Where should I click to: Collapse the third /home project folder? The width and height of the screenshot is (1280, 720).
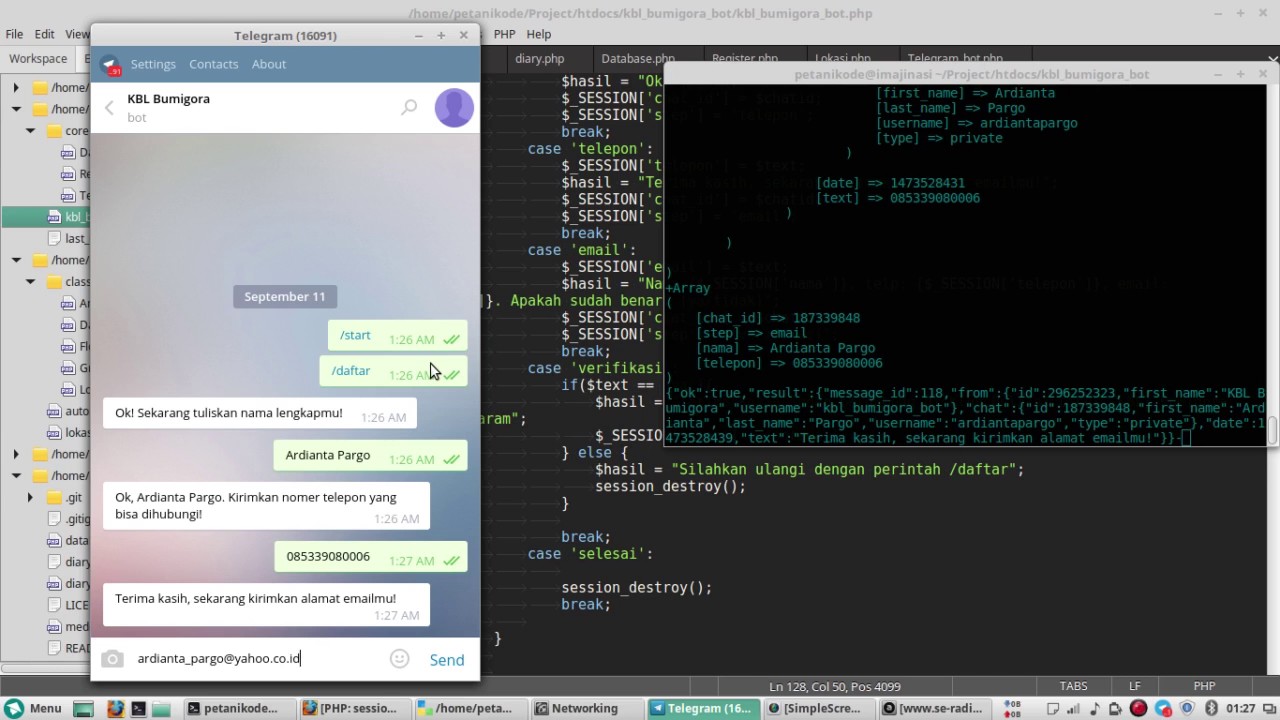coord(16,260)
